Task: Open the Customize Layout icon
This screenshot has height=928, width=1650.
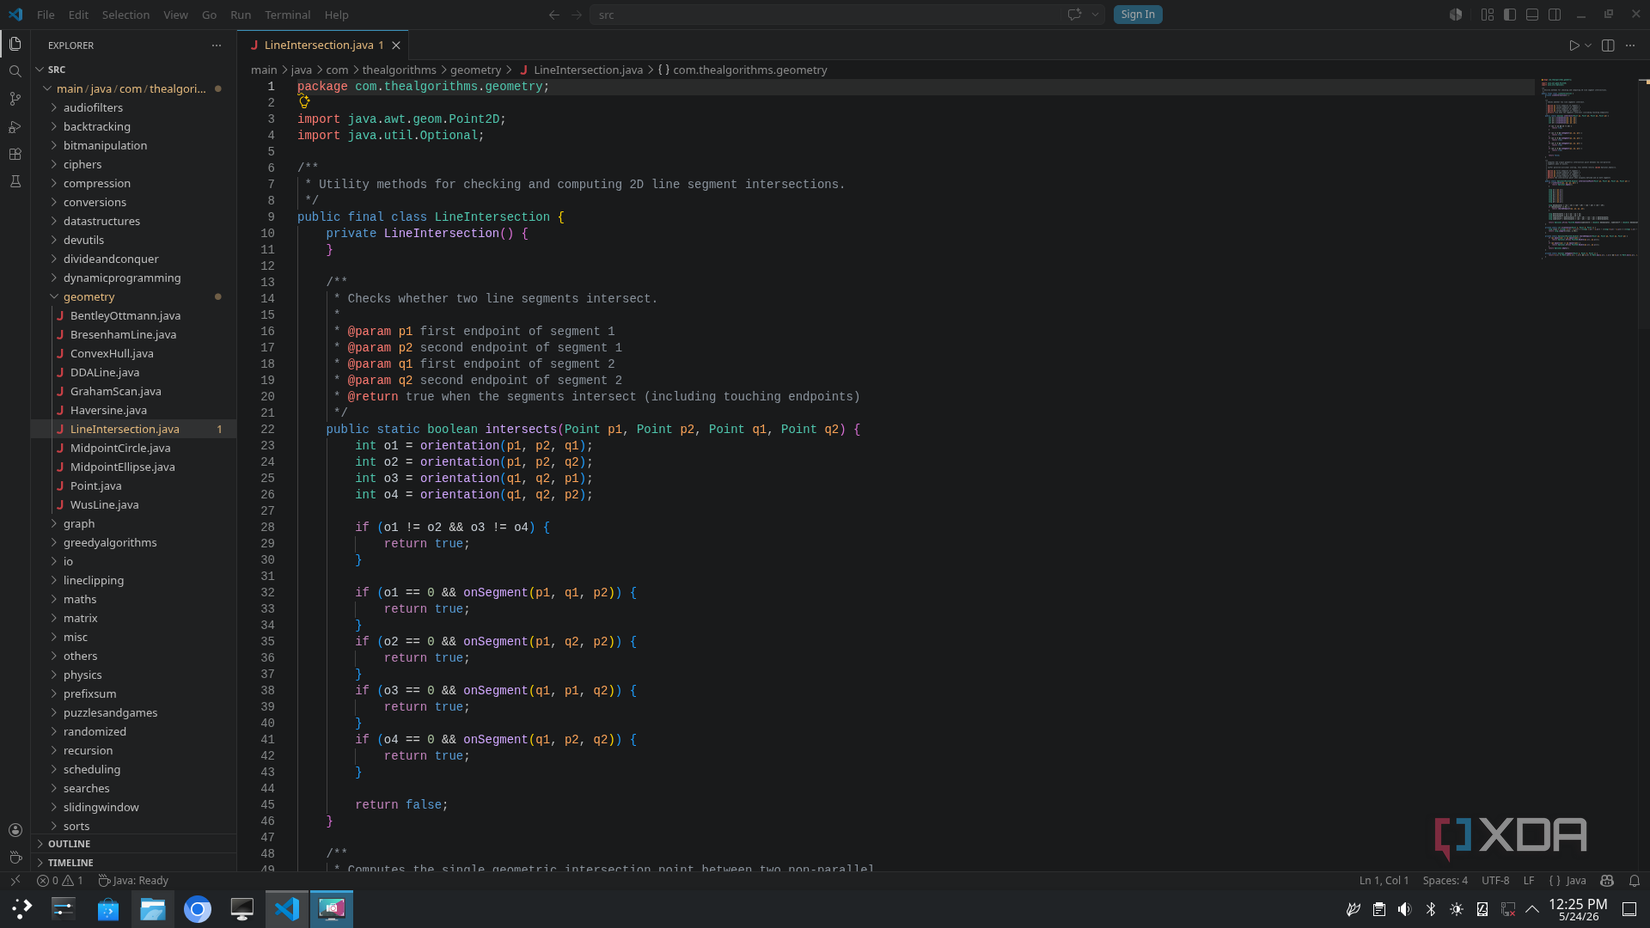Action: pyautogui.click(x=1487, y=15)
